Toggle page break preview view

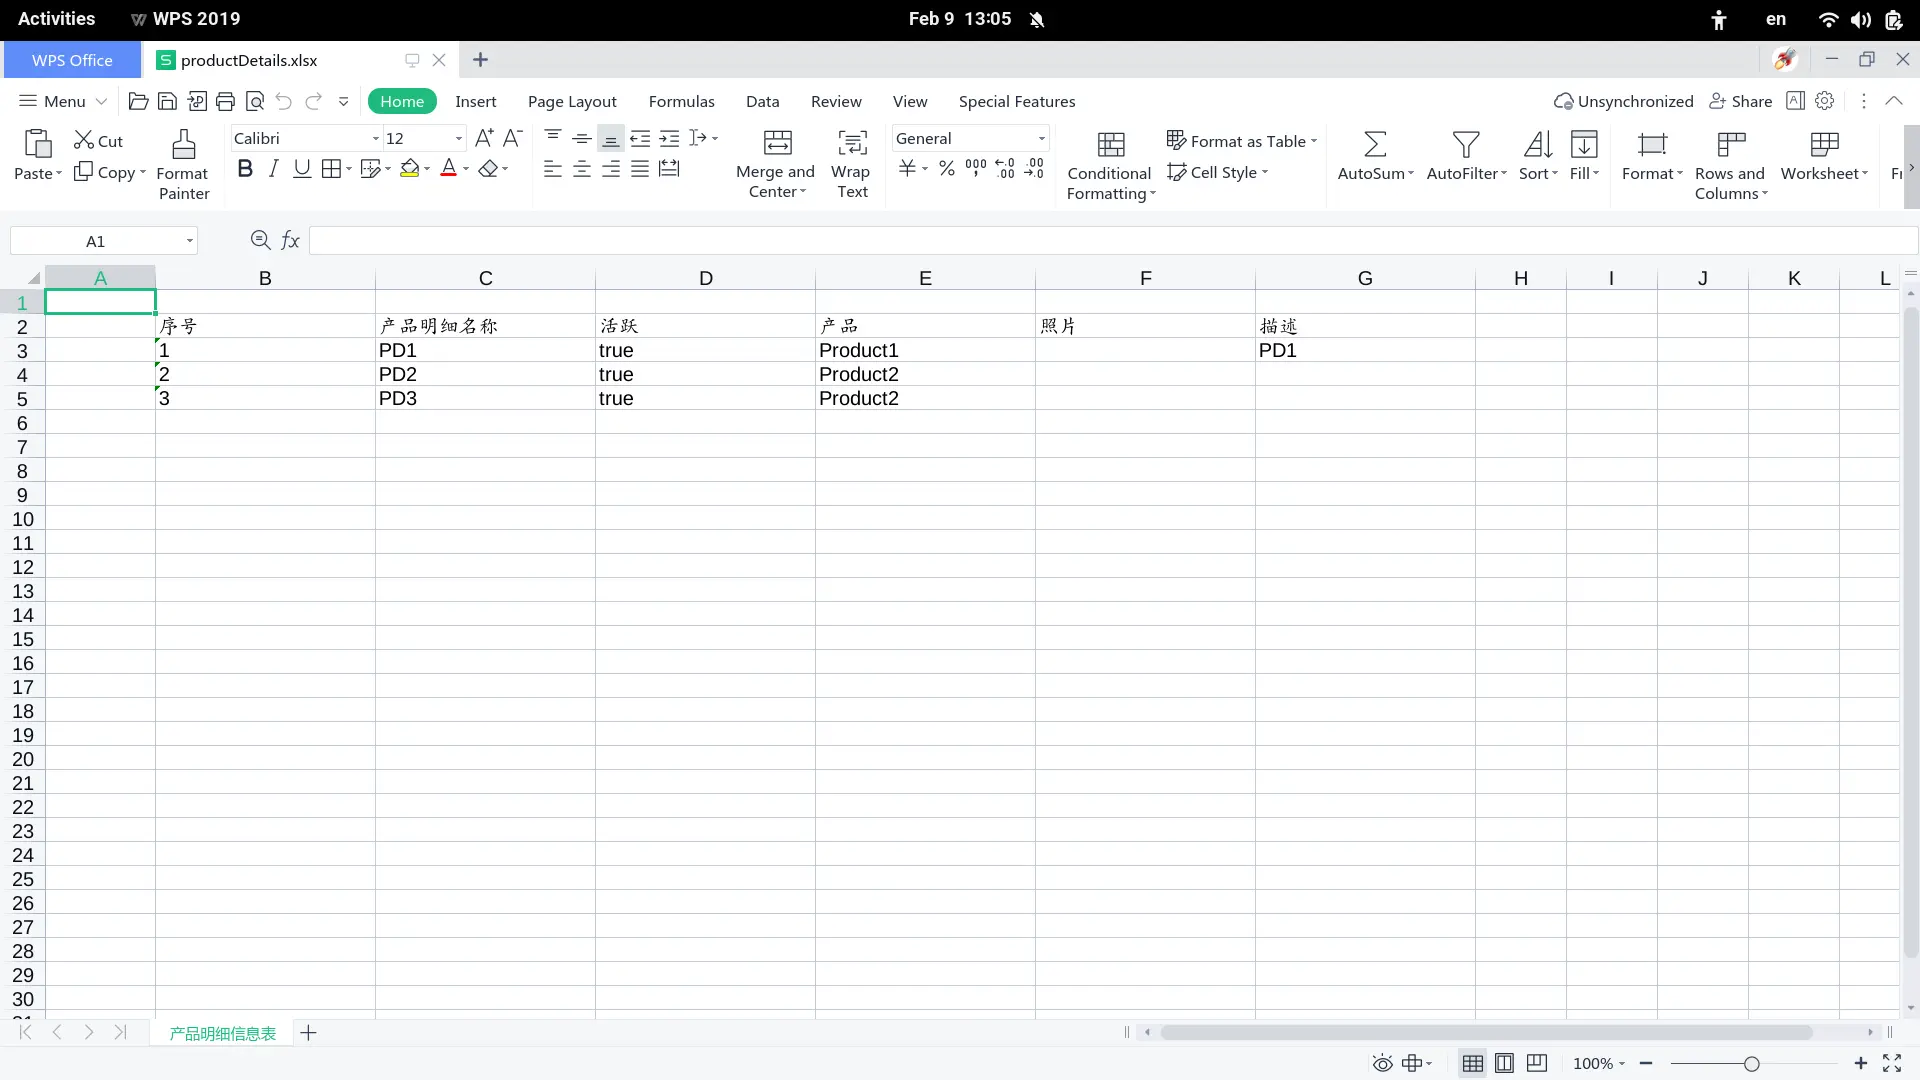pyautogui.click(x=1537, y=1063)
